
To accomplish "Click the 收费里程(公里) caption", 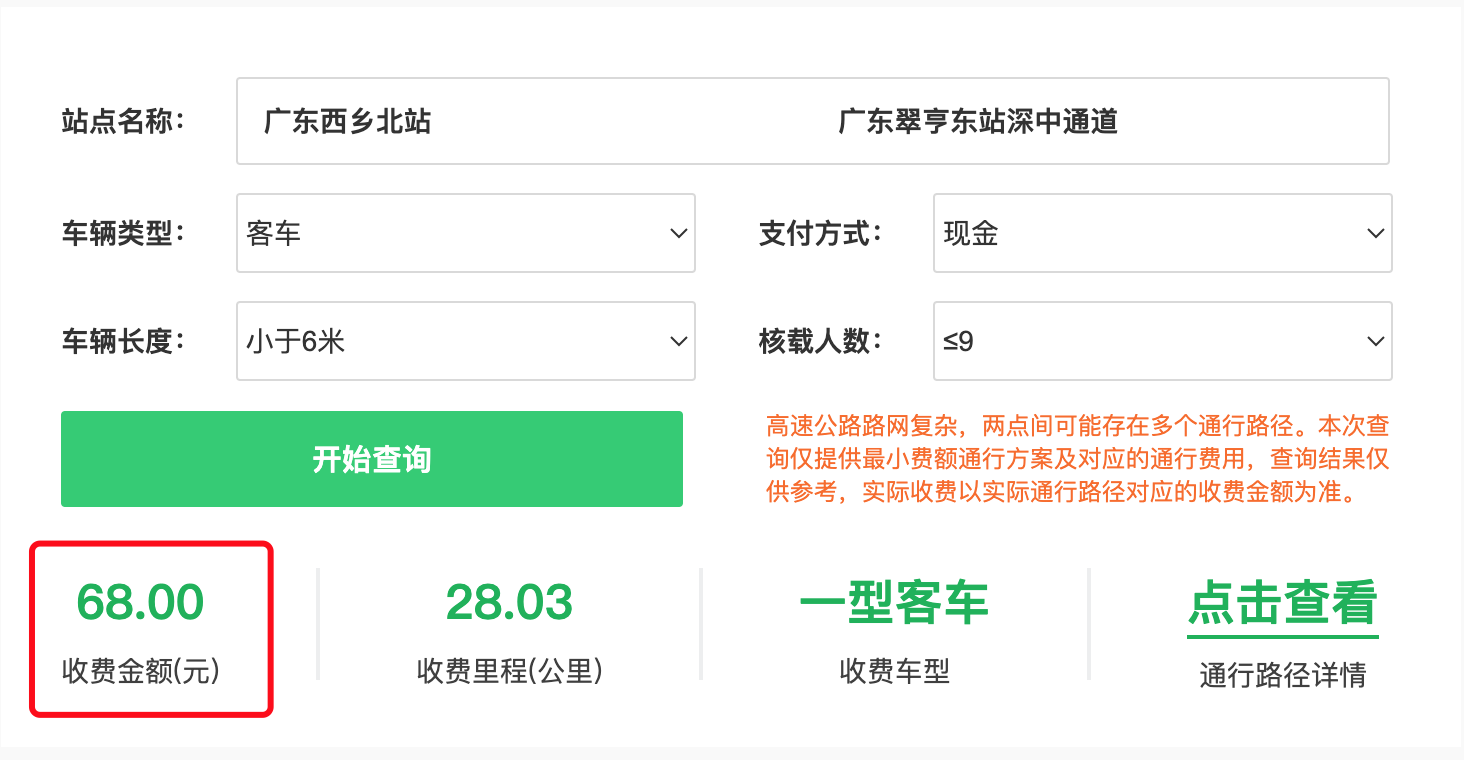I will click(x=509, y=671).
